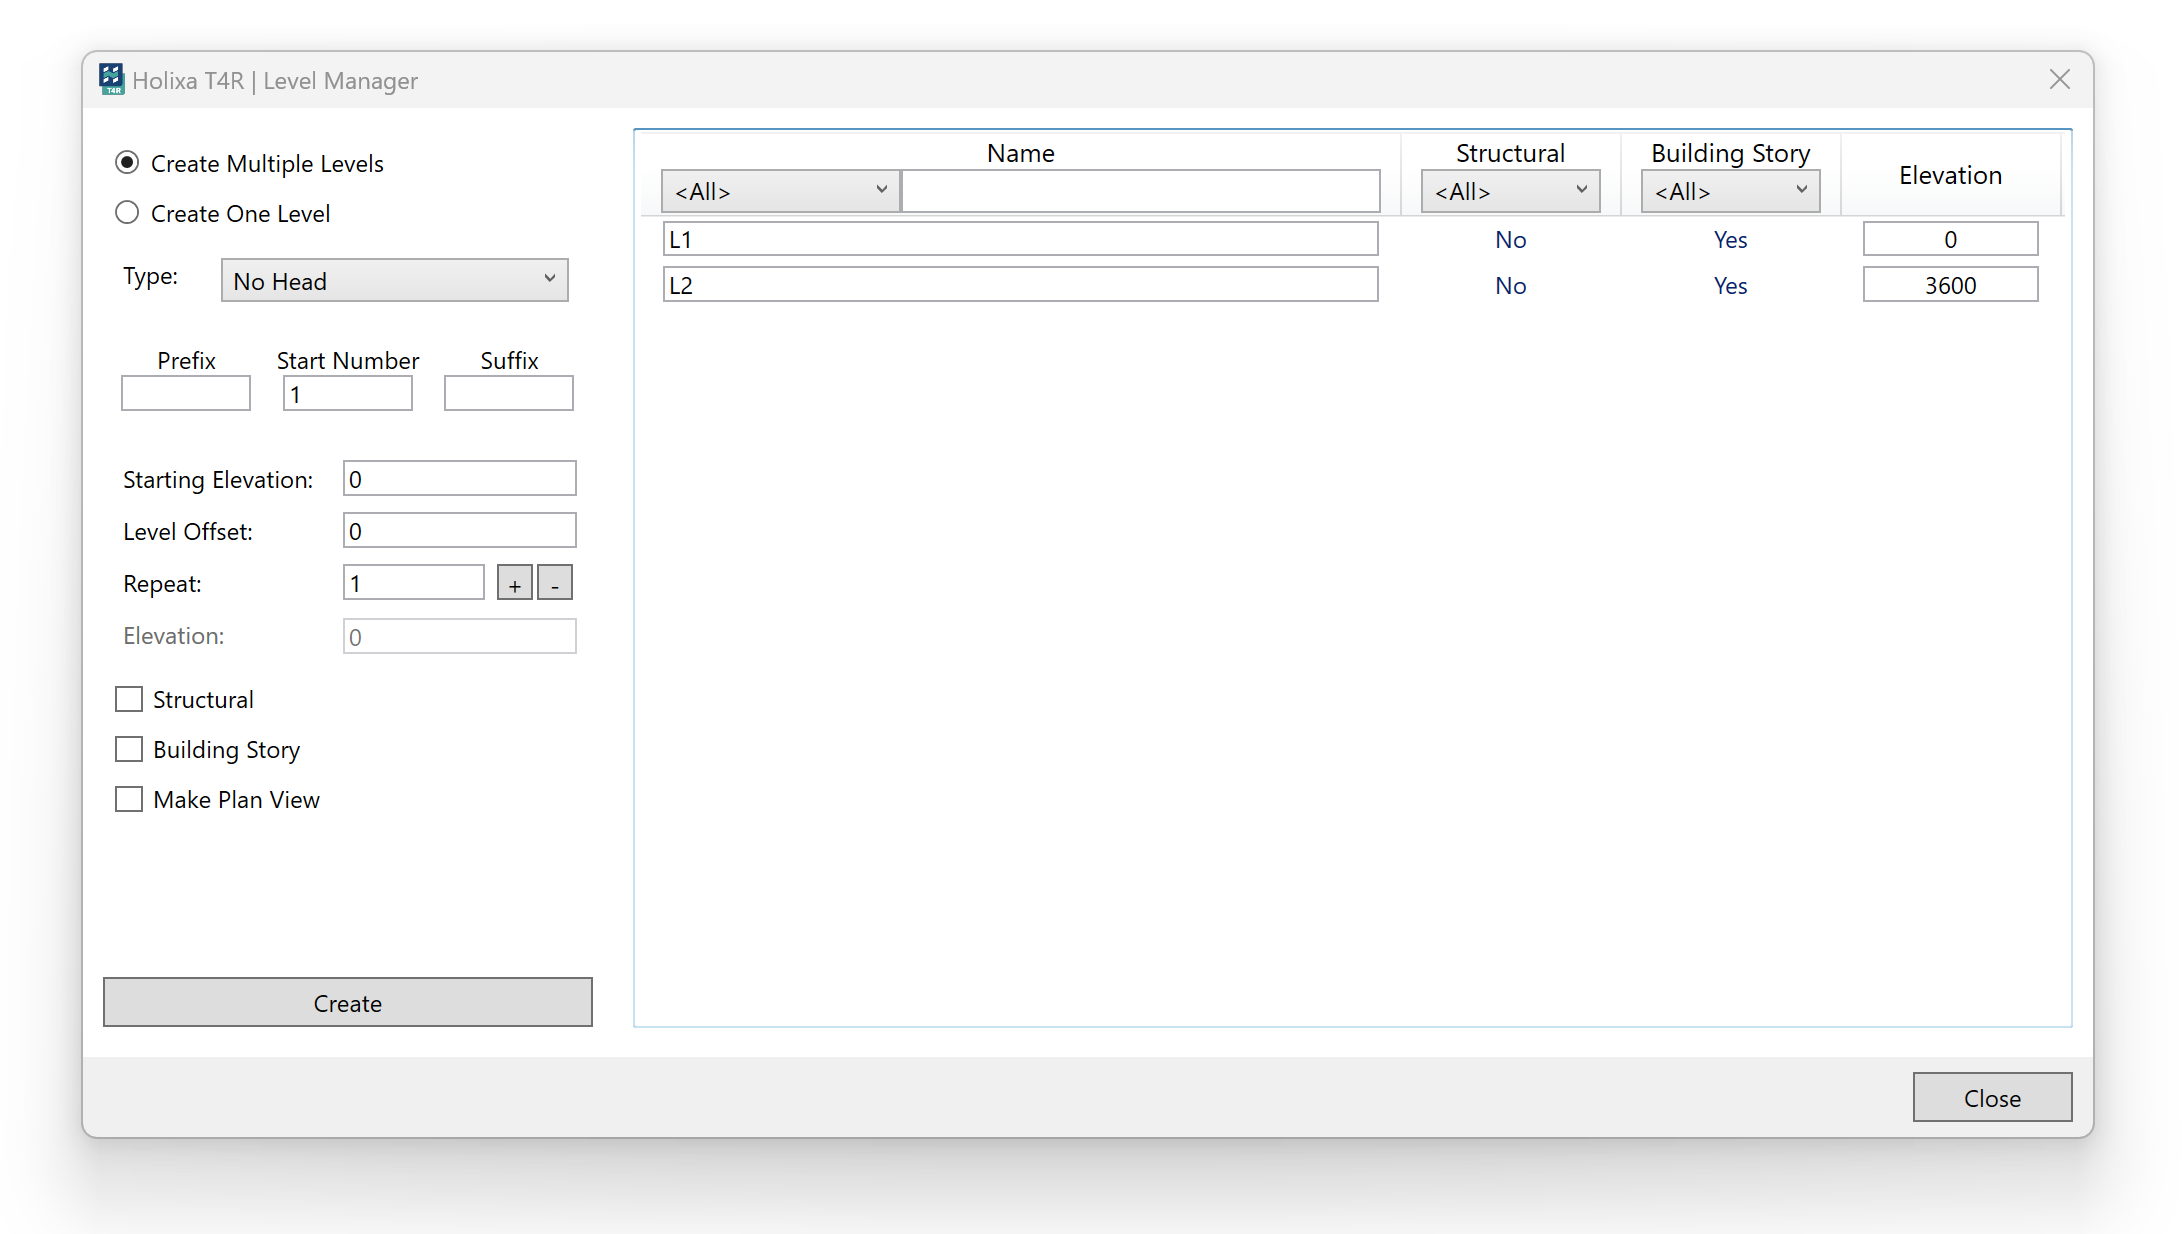The image size is (2182, 1234).
Task: Select Create One Level option
Action: pyautogui.click(x=127, y=213)
